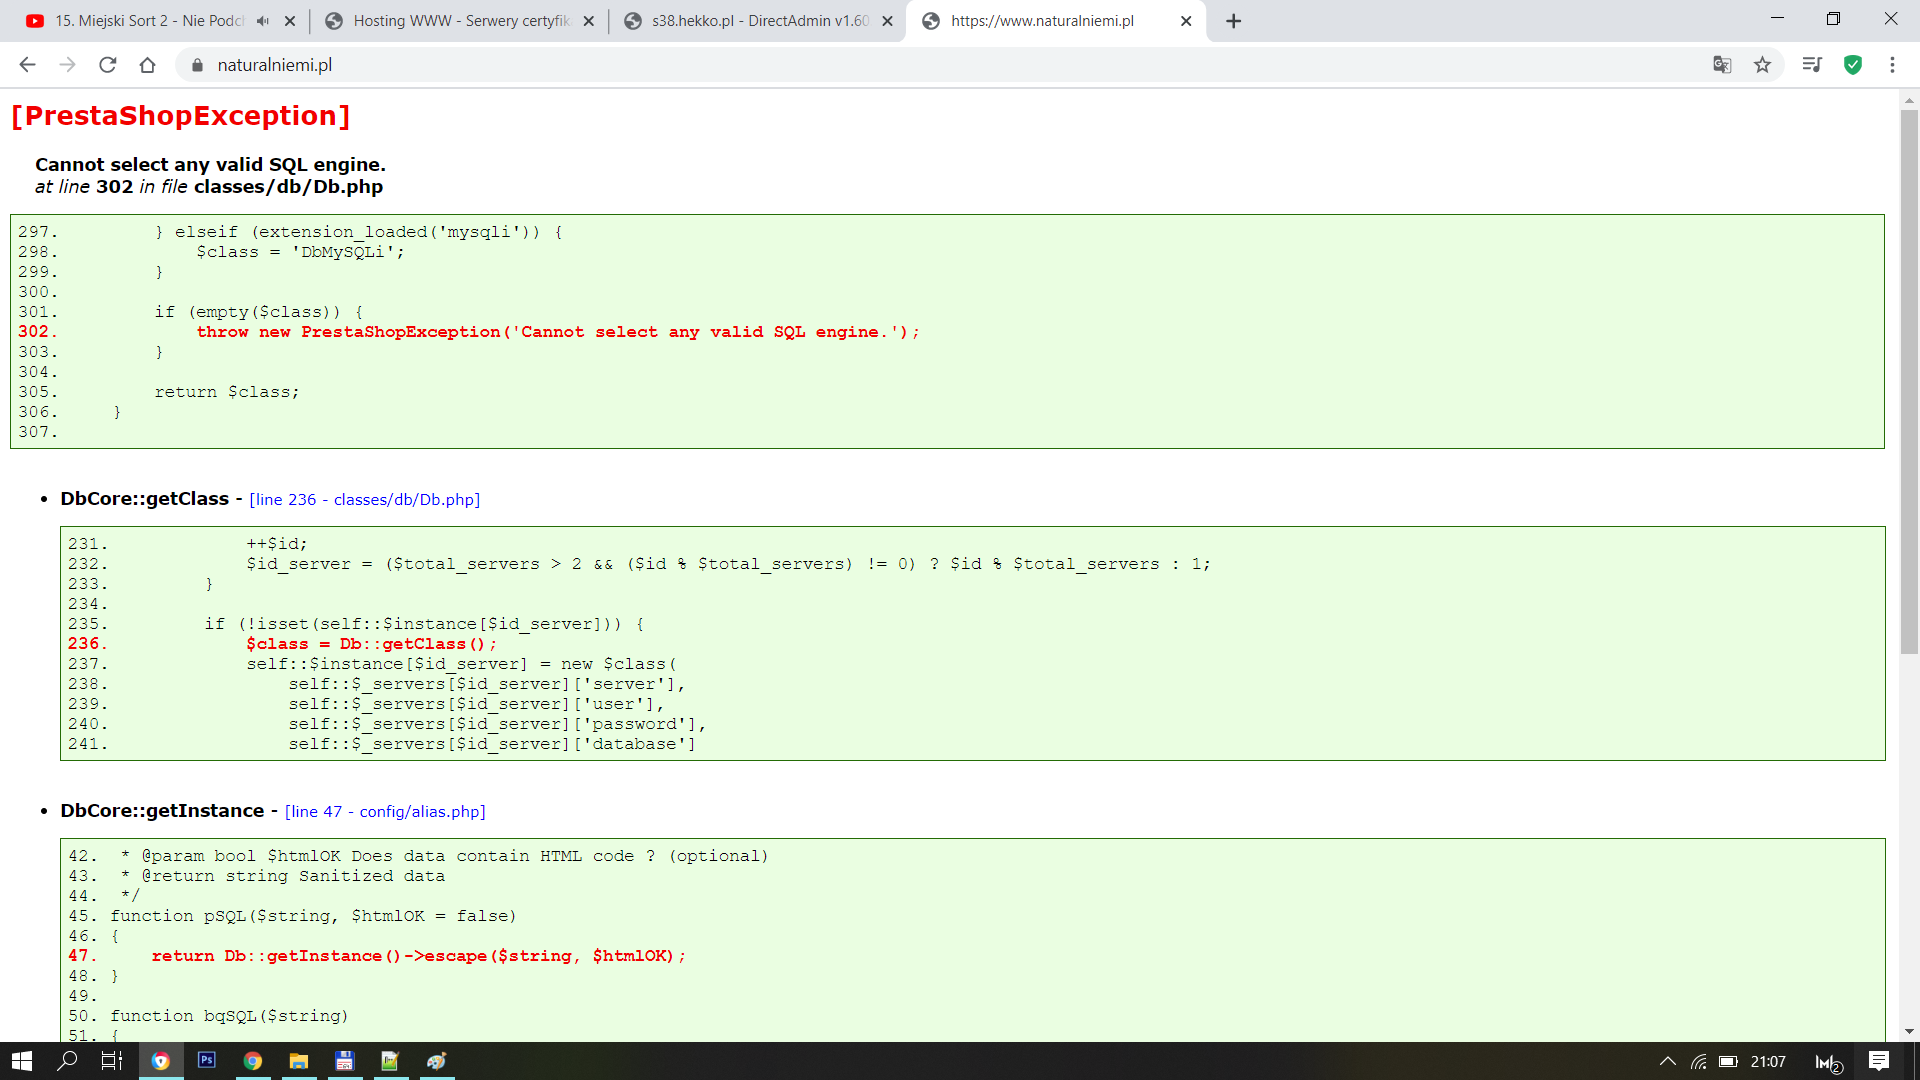
Task: Switch to s38.hekko.pl DirectAdmin tab
Action: [x=758, y=21]
